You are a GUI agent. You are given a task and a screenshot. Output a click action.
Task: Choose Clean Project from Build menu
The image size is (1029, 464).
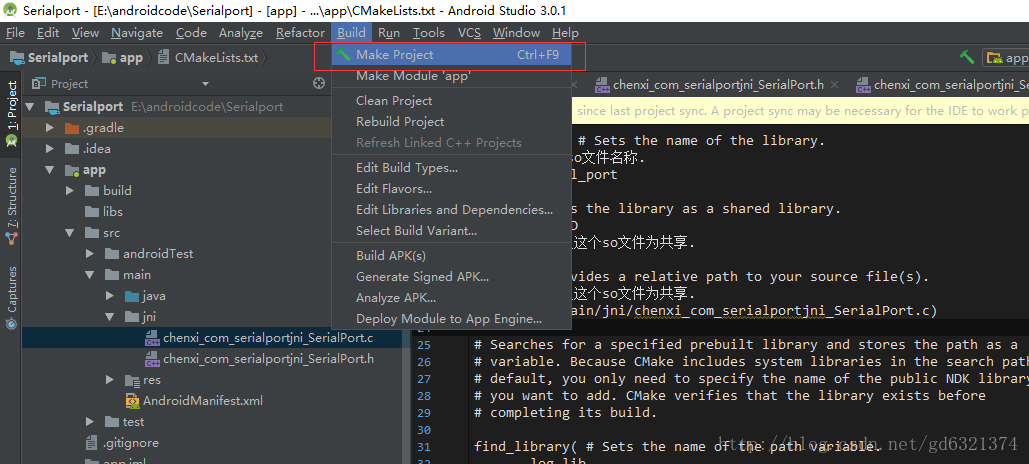(x=452, y=100)
